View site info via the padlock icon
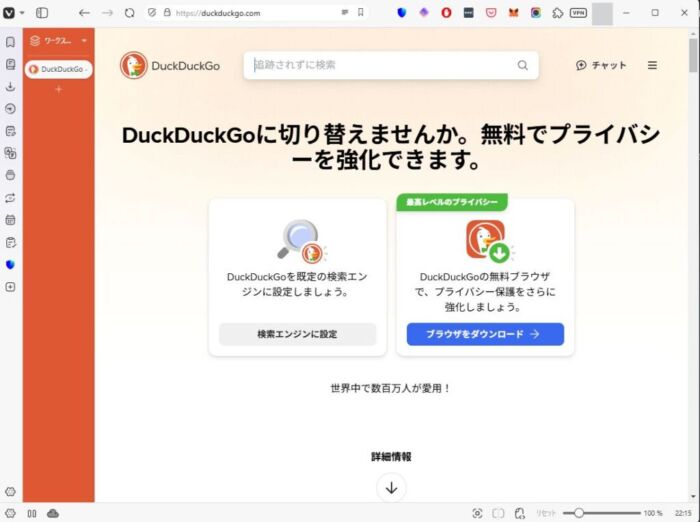The width and height of the screenshot is (700, 522). (167, 13)
